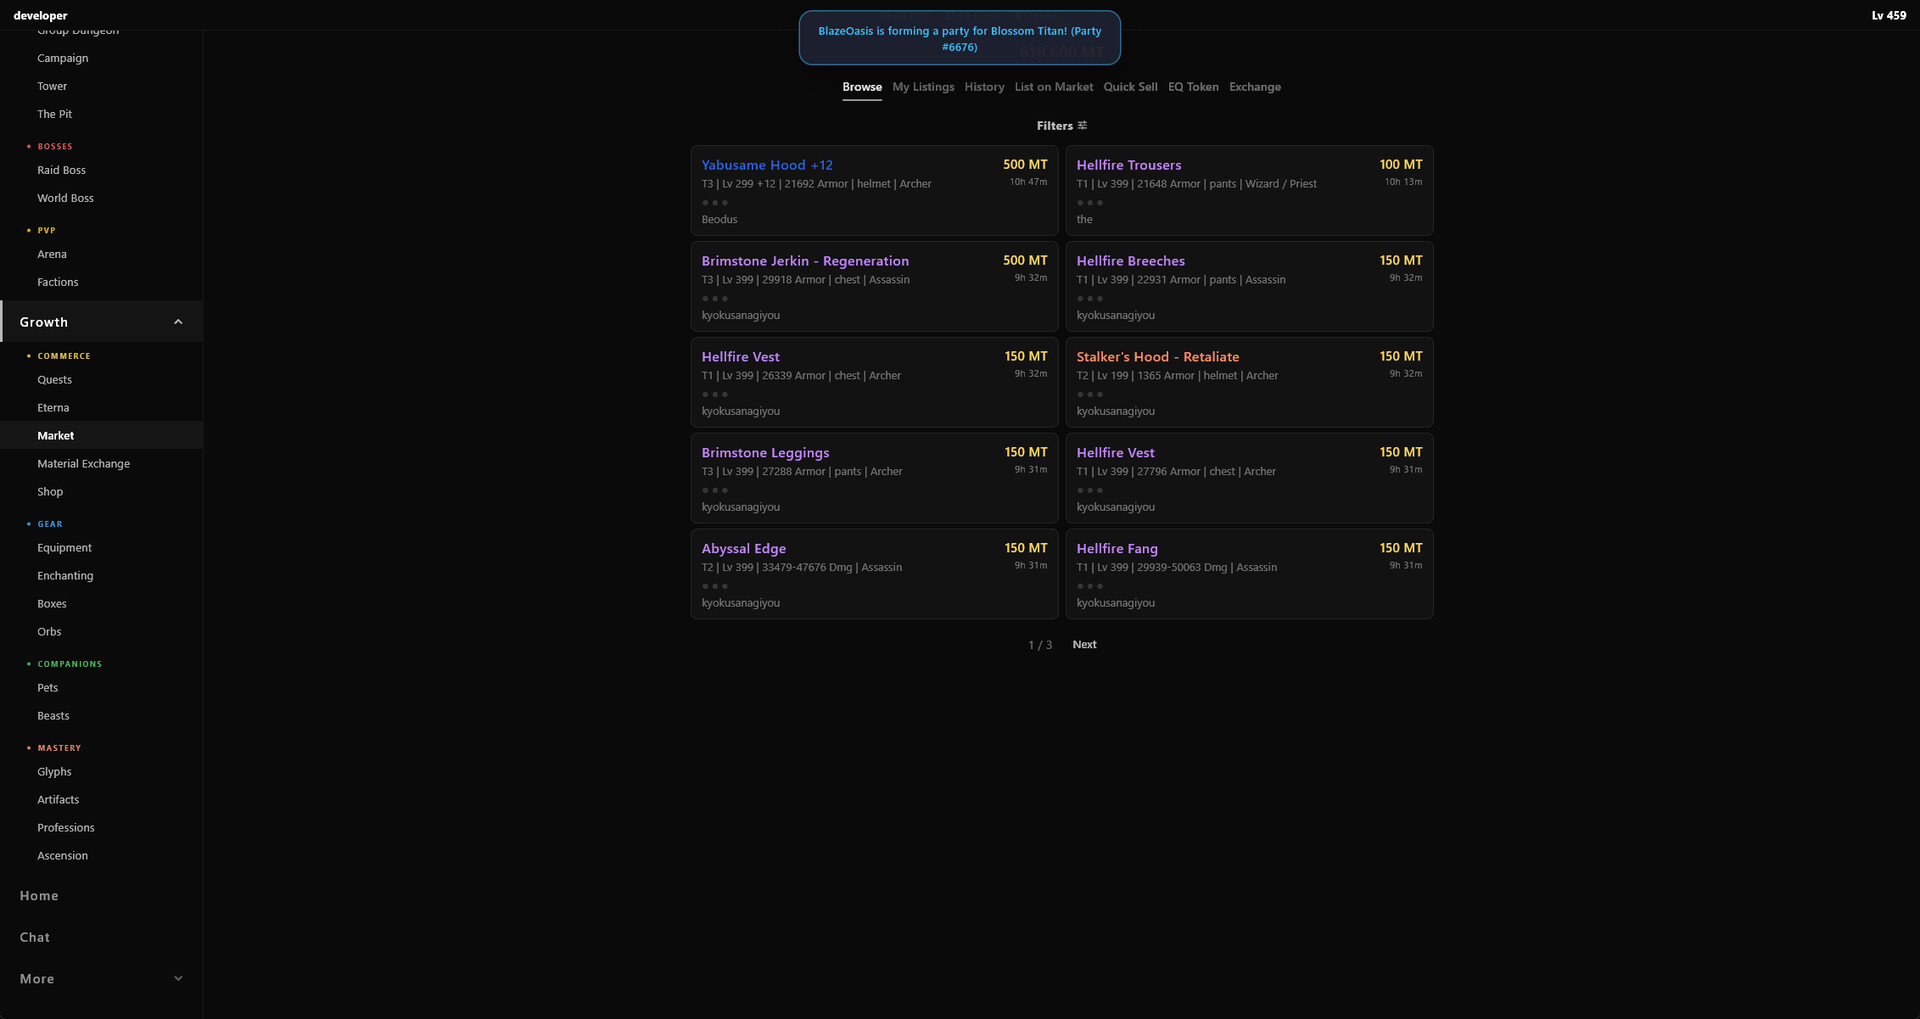Click the yellow PVP section bullet icon

(27, 230)
